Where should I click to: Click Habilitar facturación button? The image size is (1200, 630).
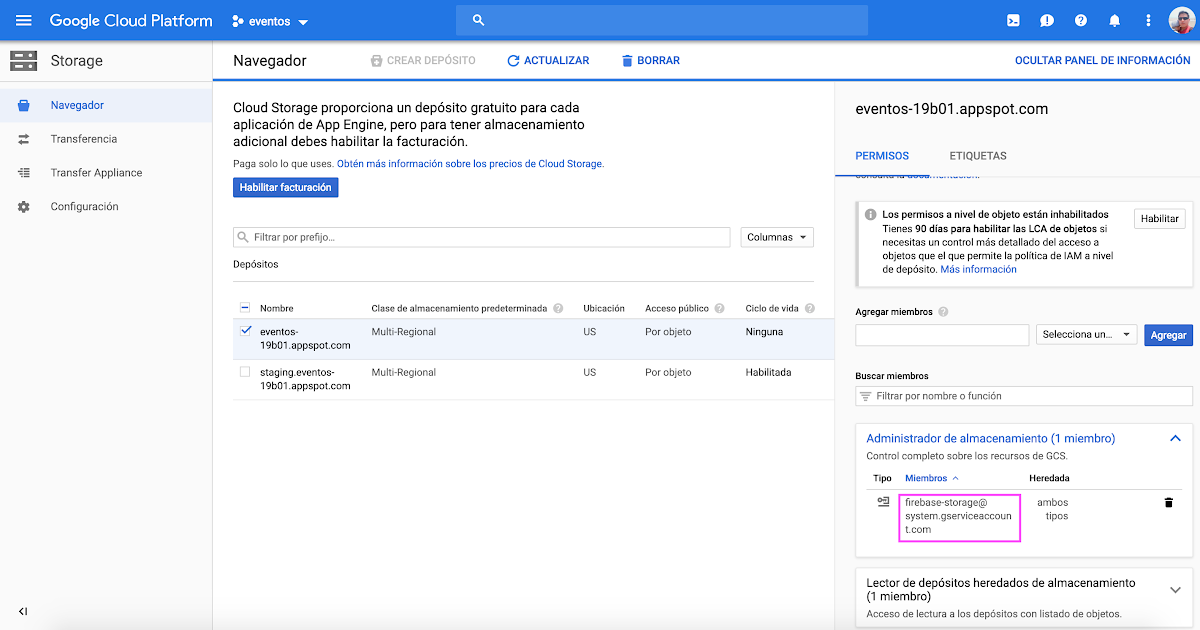(x=286, y=187)
